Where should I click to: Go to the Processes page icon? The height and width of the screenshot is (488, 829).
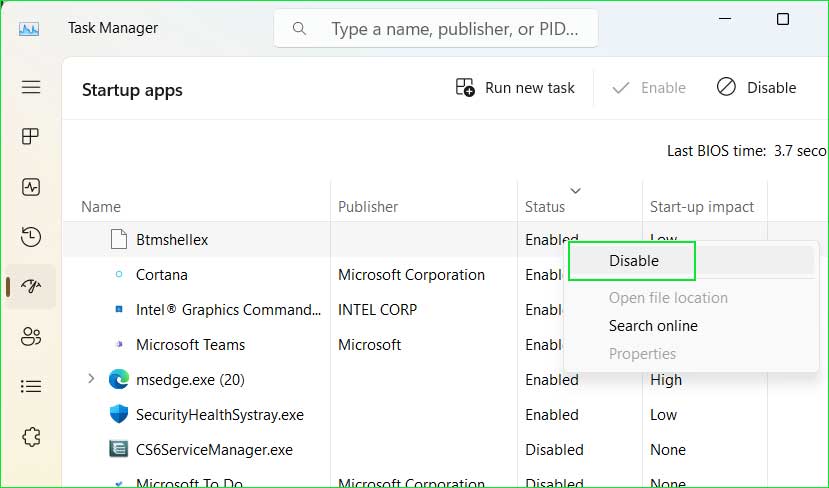[31, 136]
